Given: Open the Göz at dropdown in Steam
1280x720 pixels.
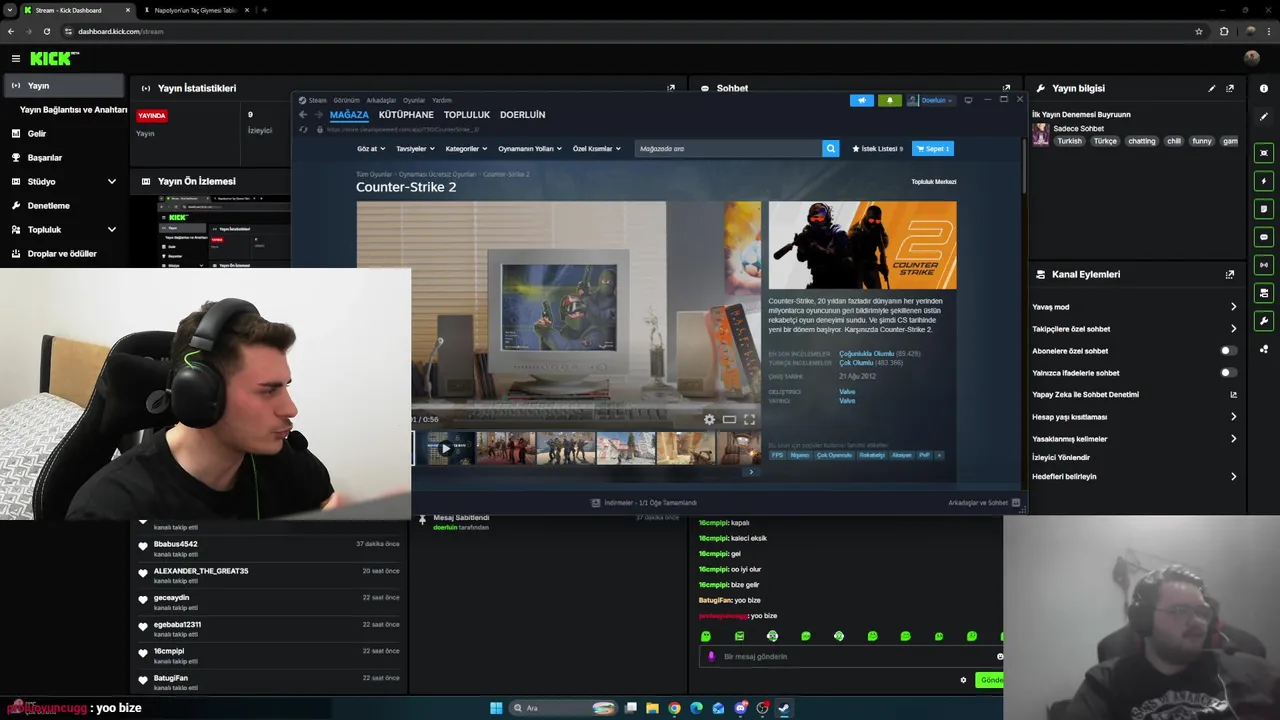Looking at the screenshot, I should pyautogui.click(x=370, y=149).
